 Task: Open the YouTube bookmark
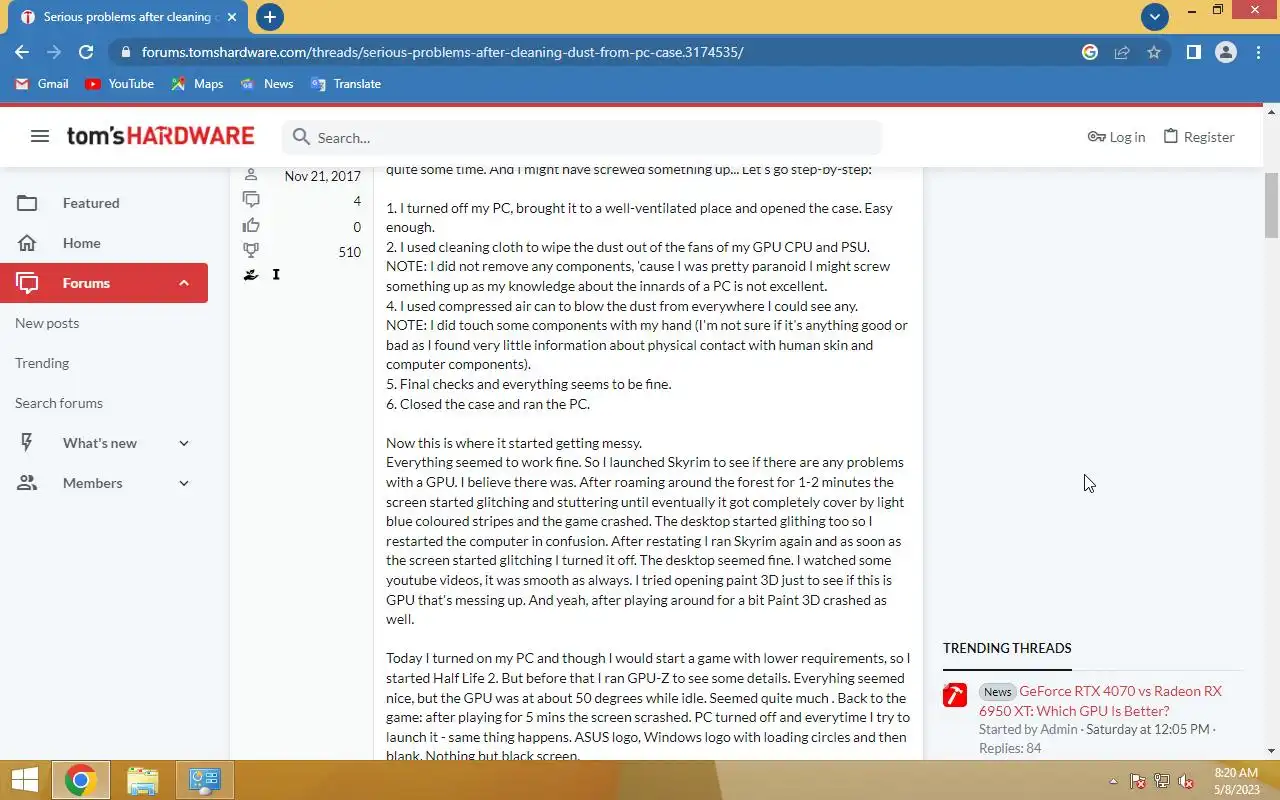click(x=120, y=84)
